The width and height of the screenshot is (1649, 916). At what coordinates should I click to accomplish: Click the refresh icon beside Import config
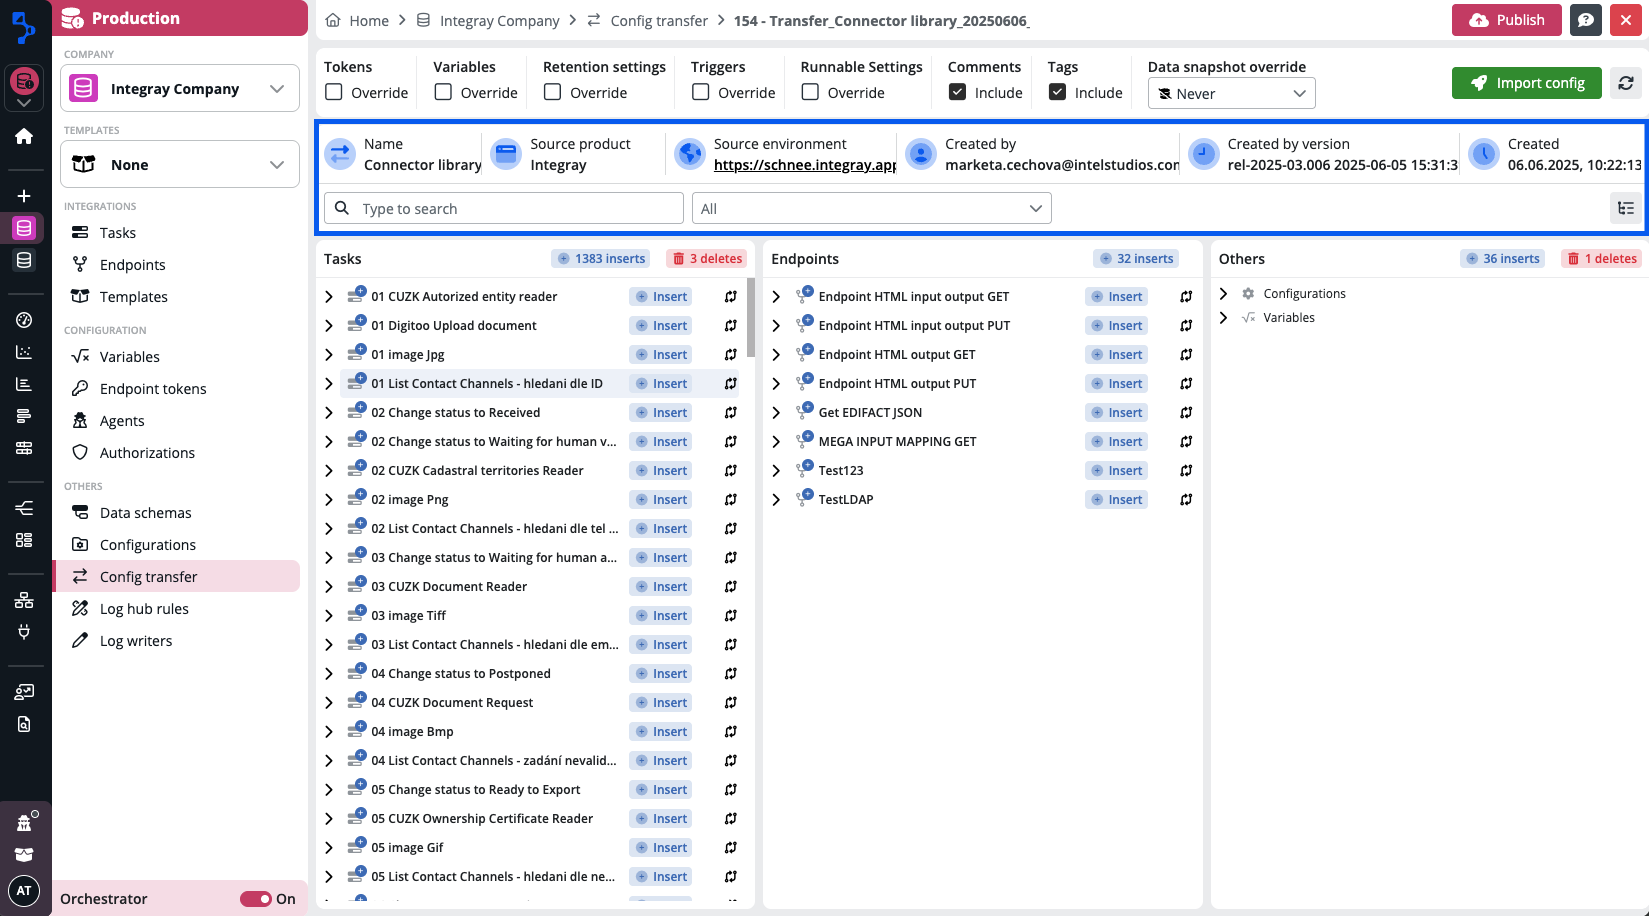[1626, 83]
